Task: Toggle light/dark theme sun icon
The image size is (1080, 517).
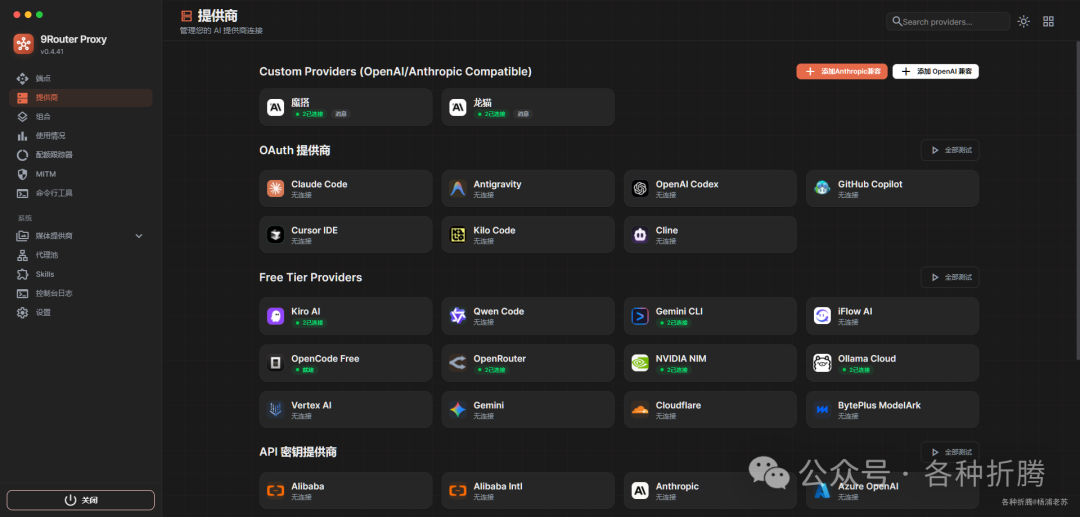Action: click(1024, 21)
